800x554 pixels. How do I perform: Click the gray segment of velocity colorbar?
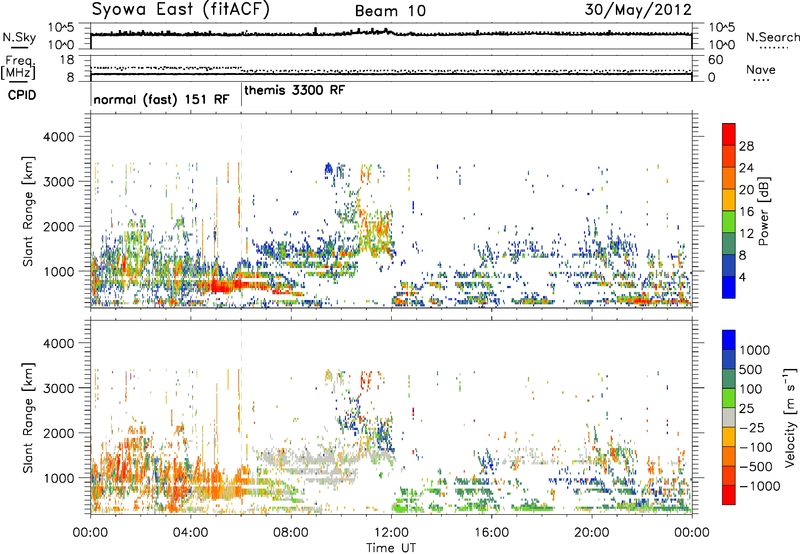click(x=729, y=417)
